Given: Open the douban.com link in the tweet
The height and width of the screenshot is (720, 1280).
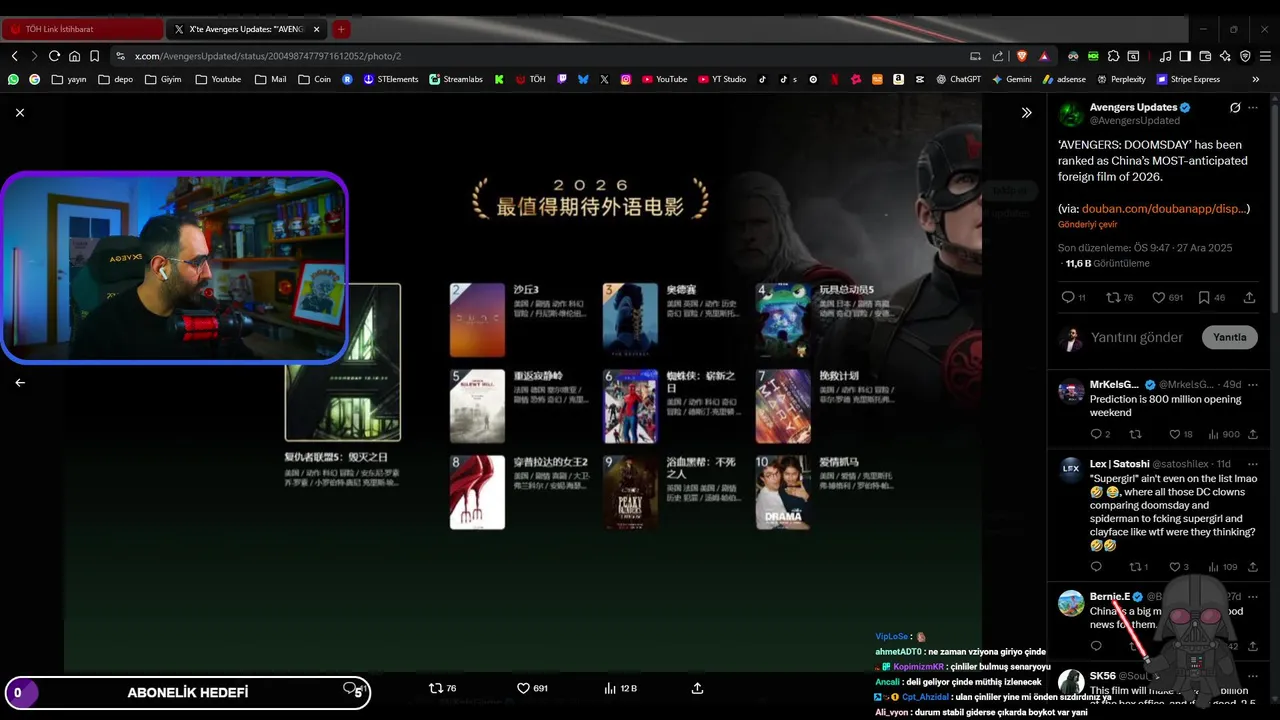Looking at the screenshot, I should tap(1165, 208).
